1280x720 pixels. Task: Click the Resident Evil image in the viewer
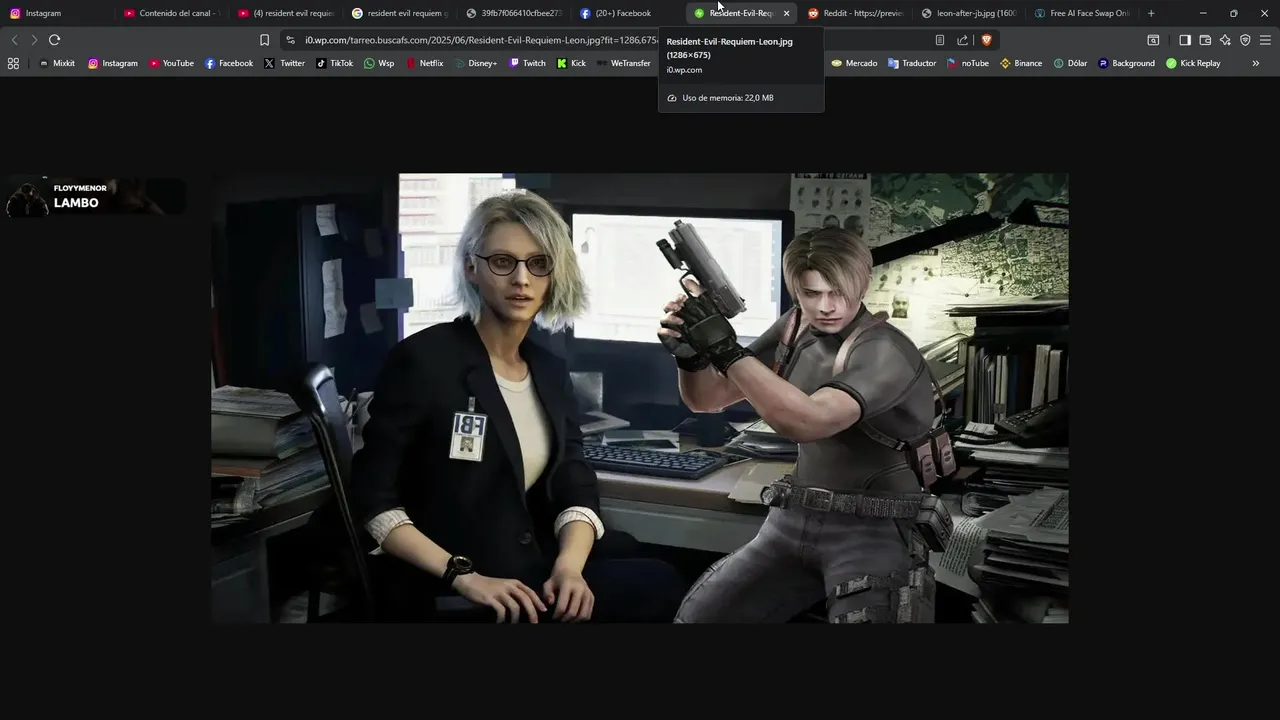640,398
